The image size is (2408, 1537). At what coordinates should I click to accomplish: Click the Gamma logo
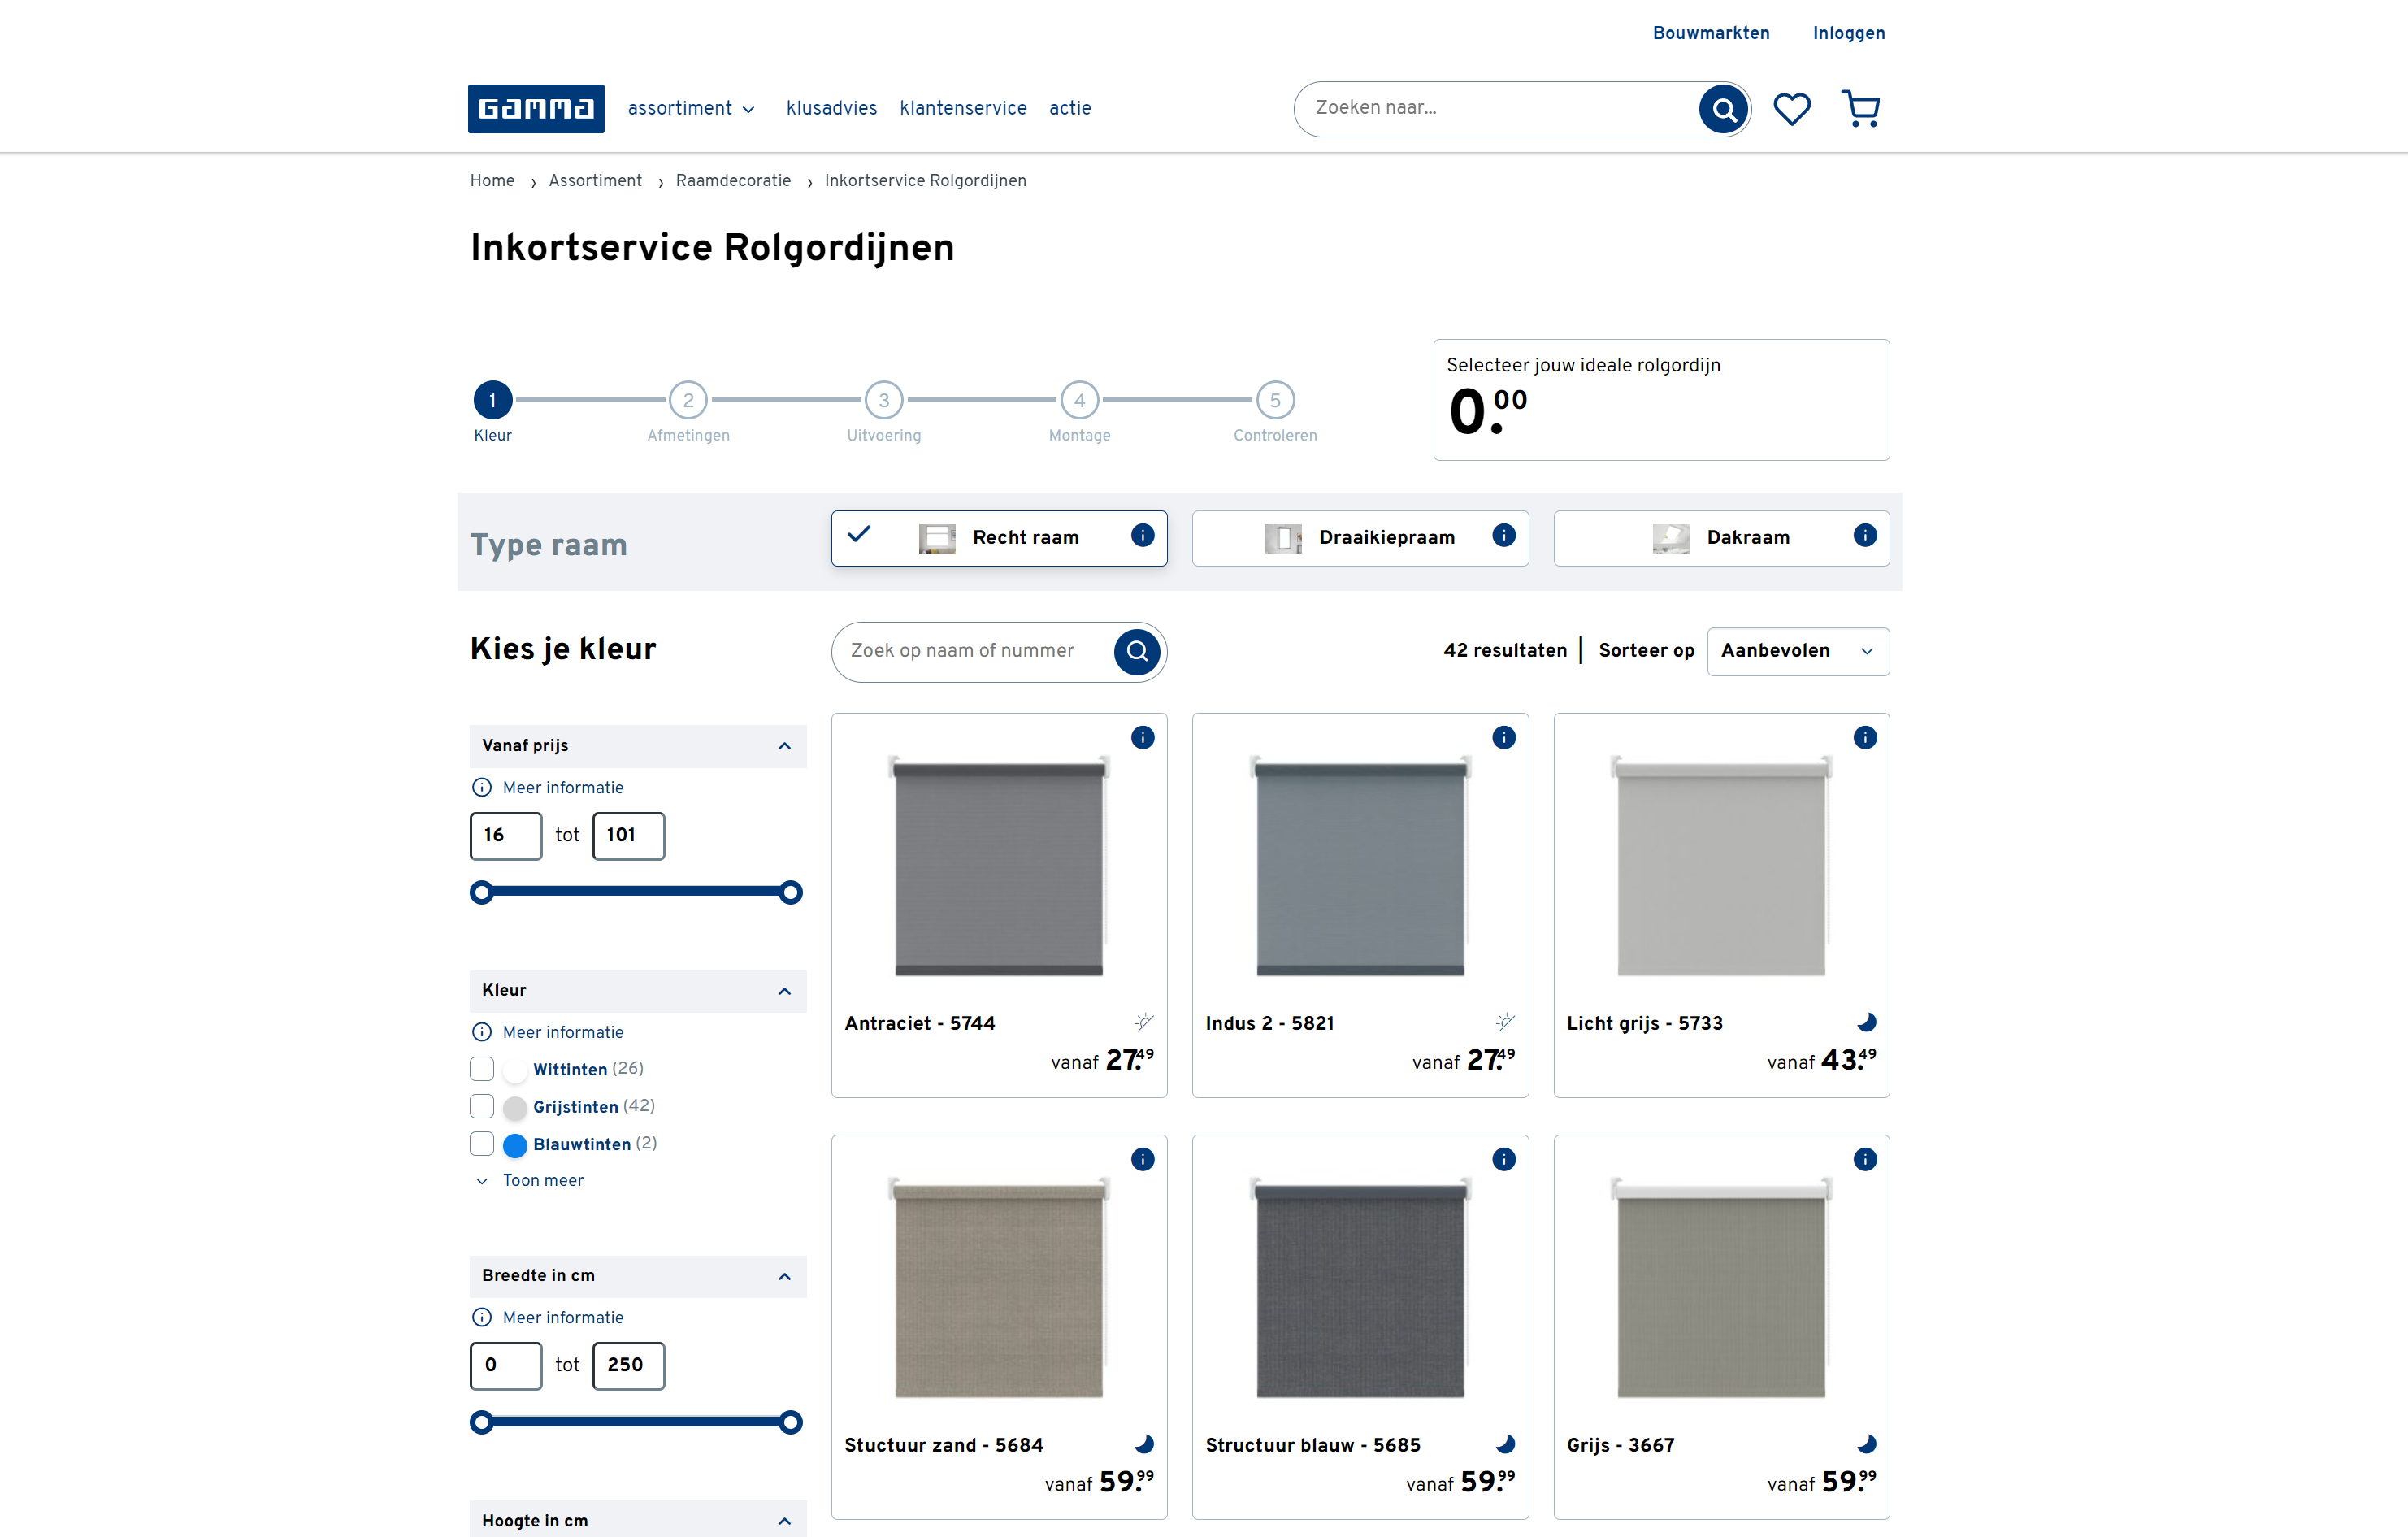click(x=536, y=108)
